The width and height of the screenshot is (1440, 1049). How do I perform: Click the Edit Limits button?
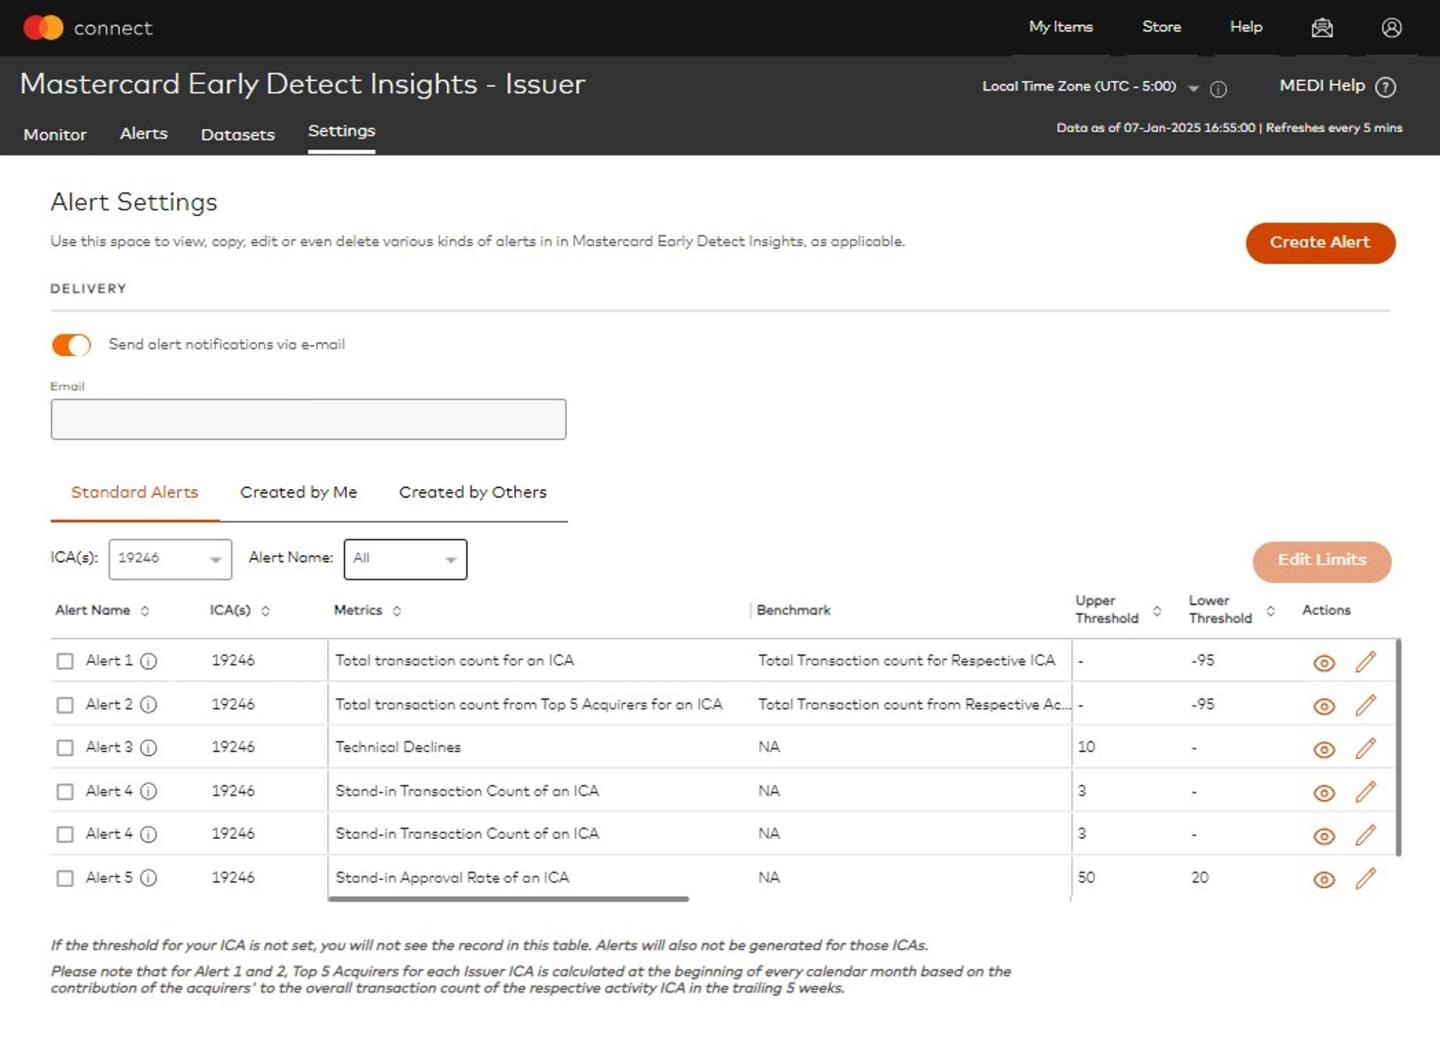tap(1322, 561)
